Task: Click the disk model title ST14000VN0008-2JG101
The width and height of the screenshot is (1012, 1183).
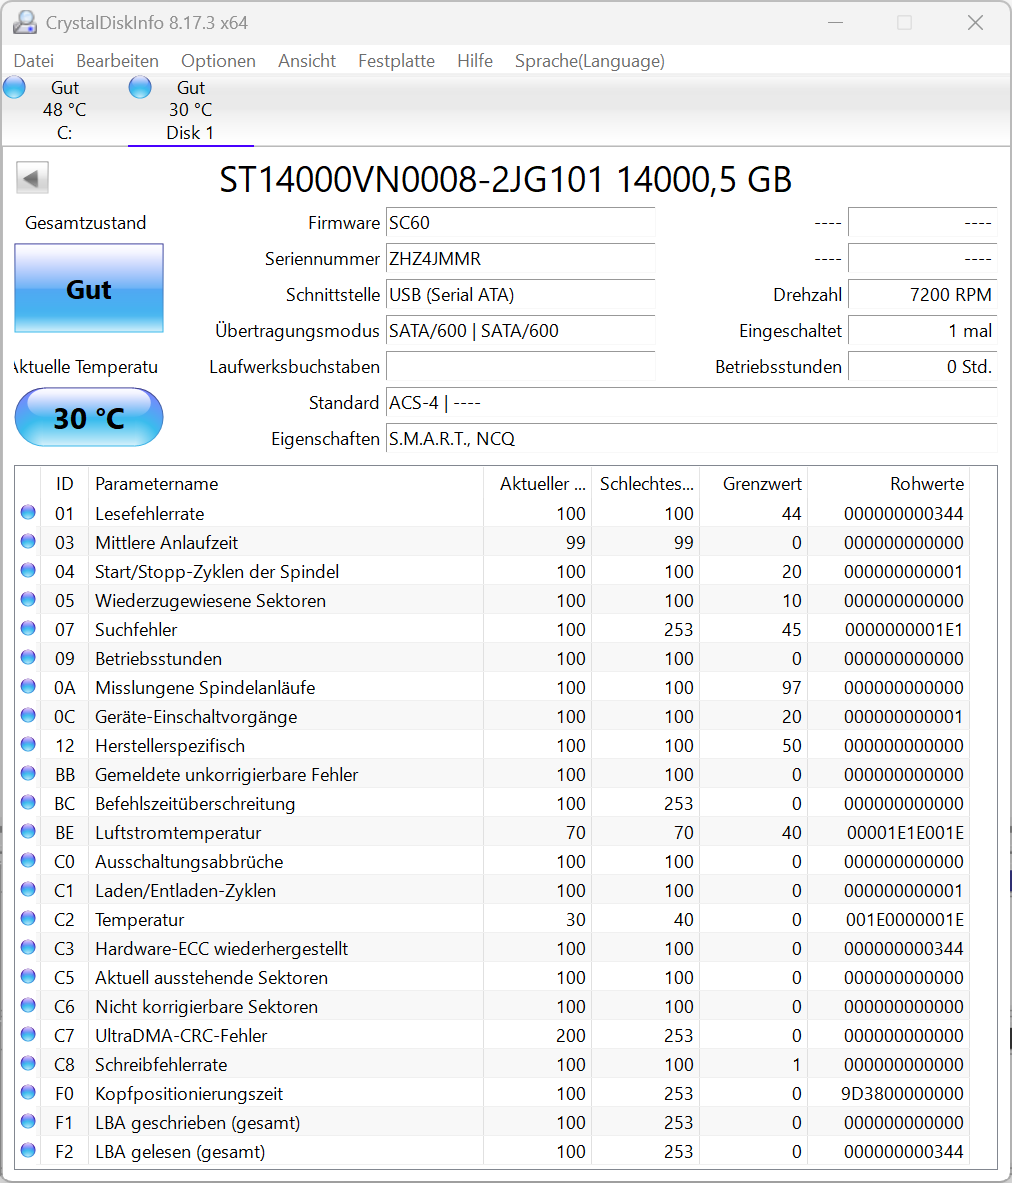Action: point(411,180)
